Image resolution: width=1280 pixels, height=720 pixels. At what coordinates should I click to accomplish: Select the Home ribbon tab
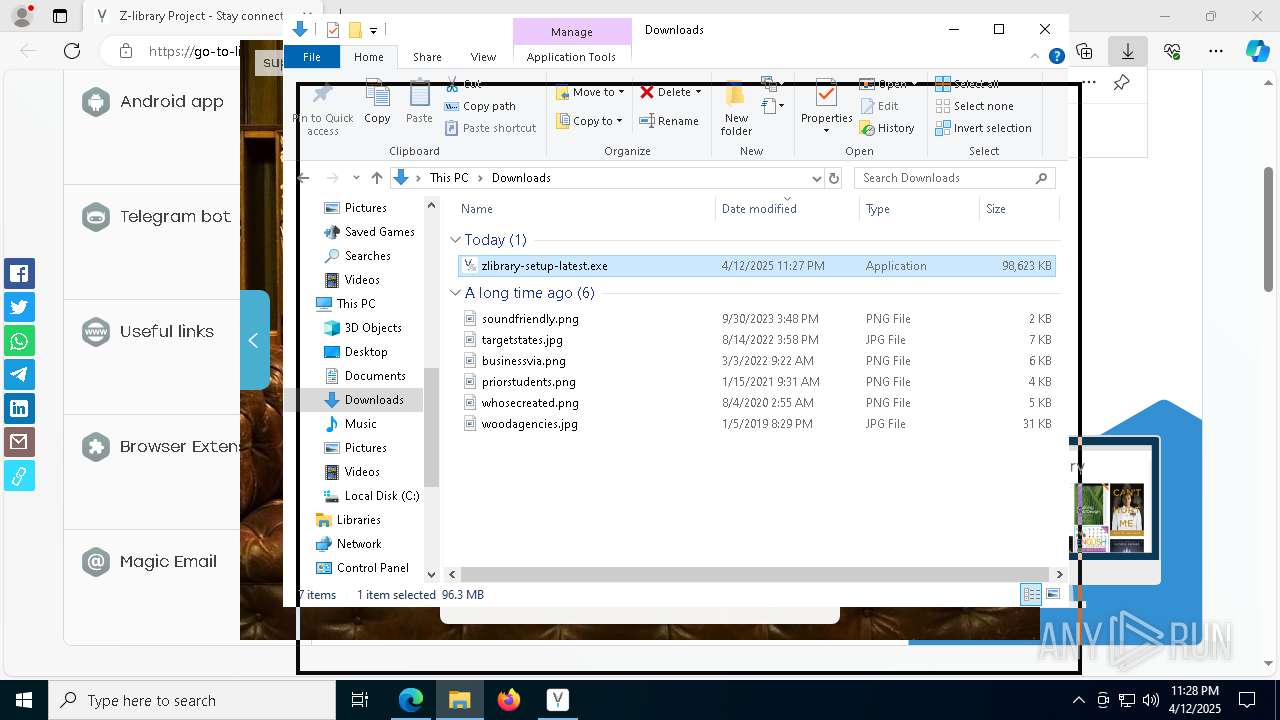(368, 57)
